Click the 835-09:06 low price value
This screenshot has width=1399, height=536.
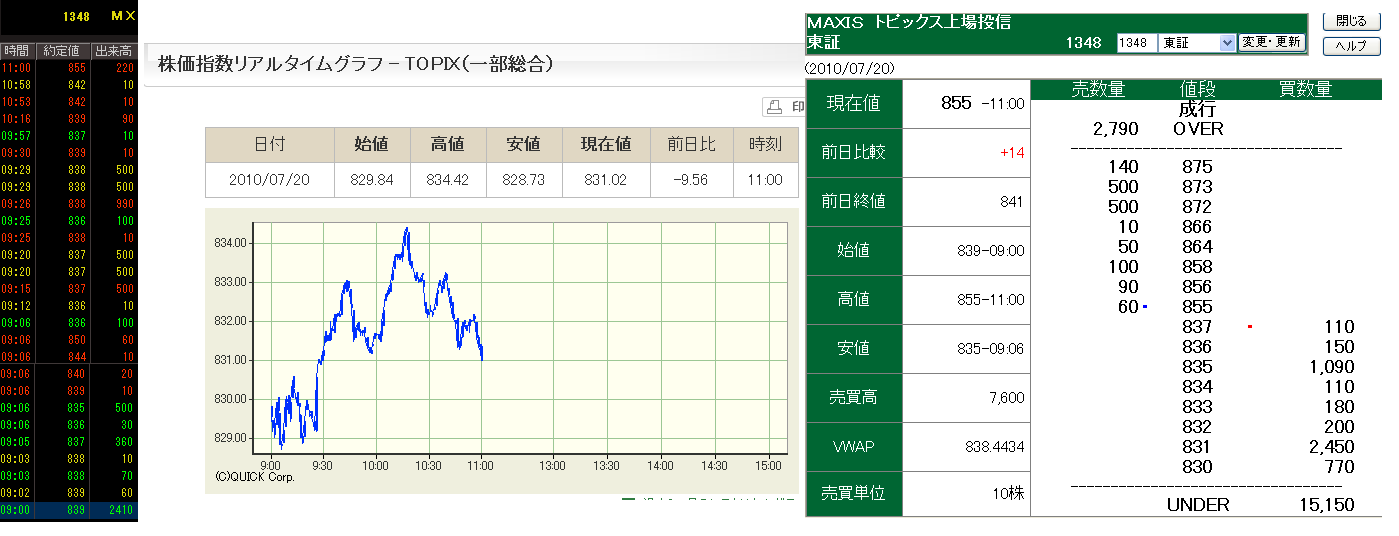click(x=991, y=349)
